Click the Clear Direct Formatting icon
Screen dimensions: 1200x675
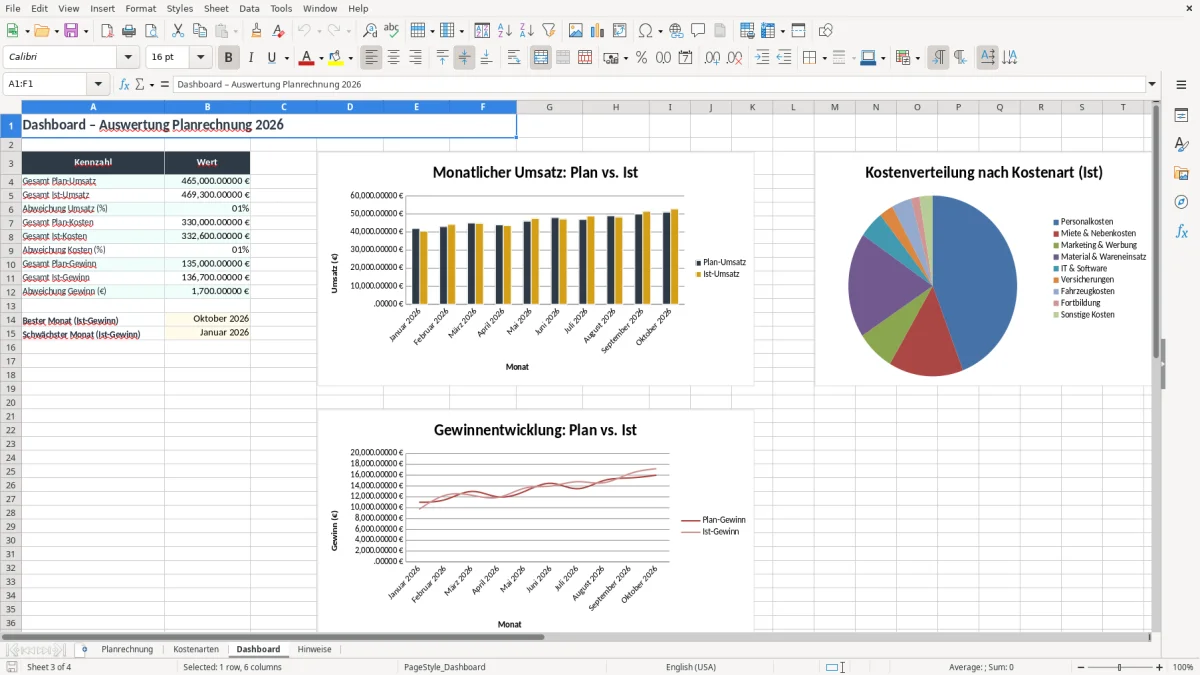tap(279, 31)
